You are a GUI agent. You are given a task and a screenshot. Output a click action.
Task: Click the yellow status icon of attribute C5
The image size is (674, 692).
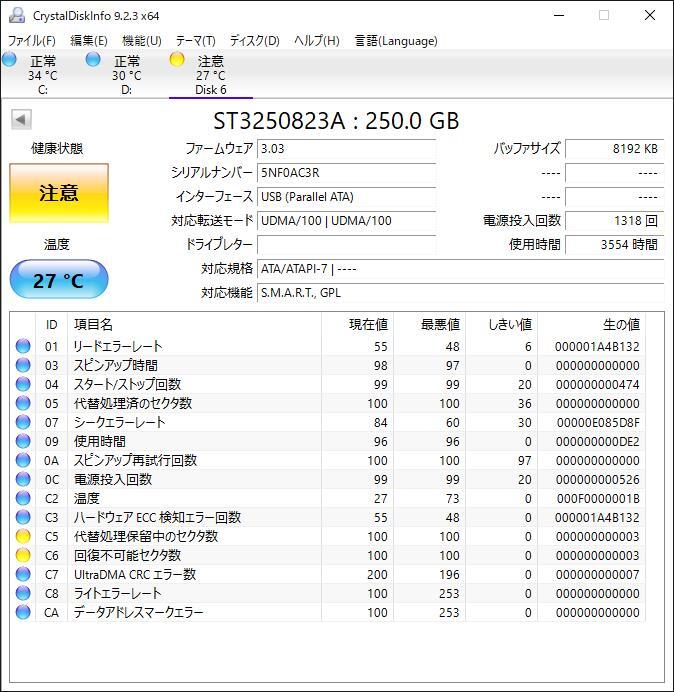click(x=23, y=536)
